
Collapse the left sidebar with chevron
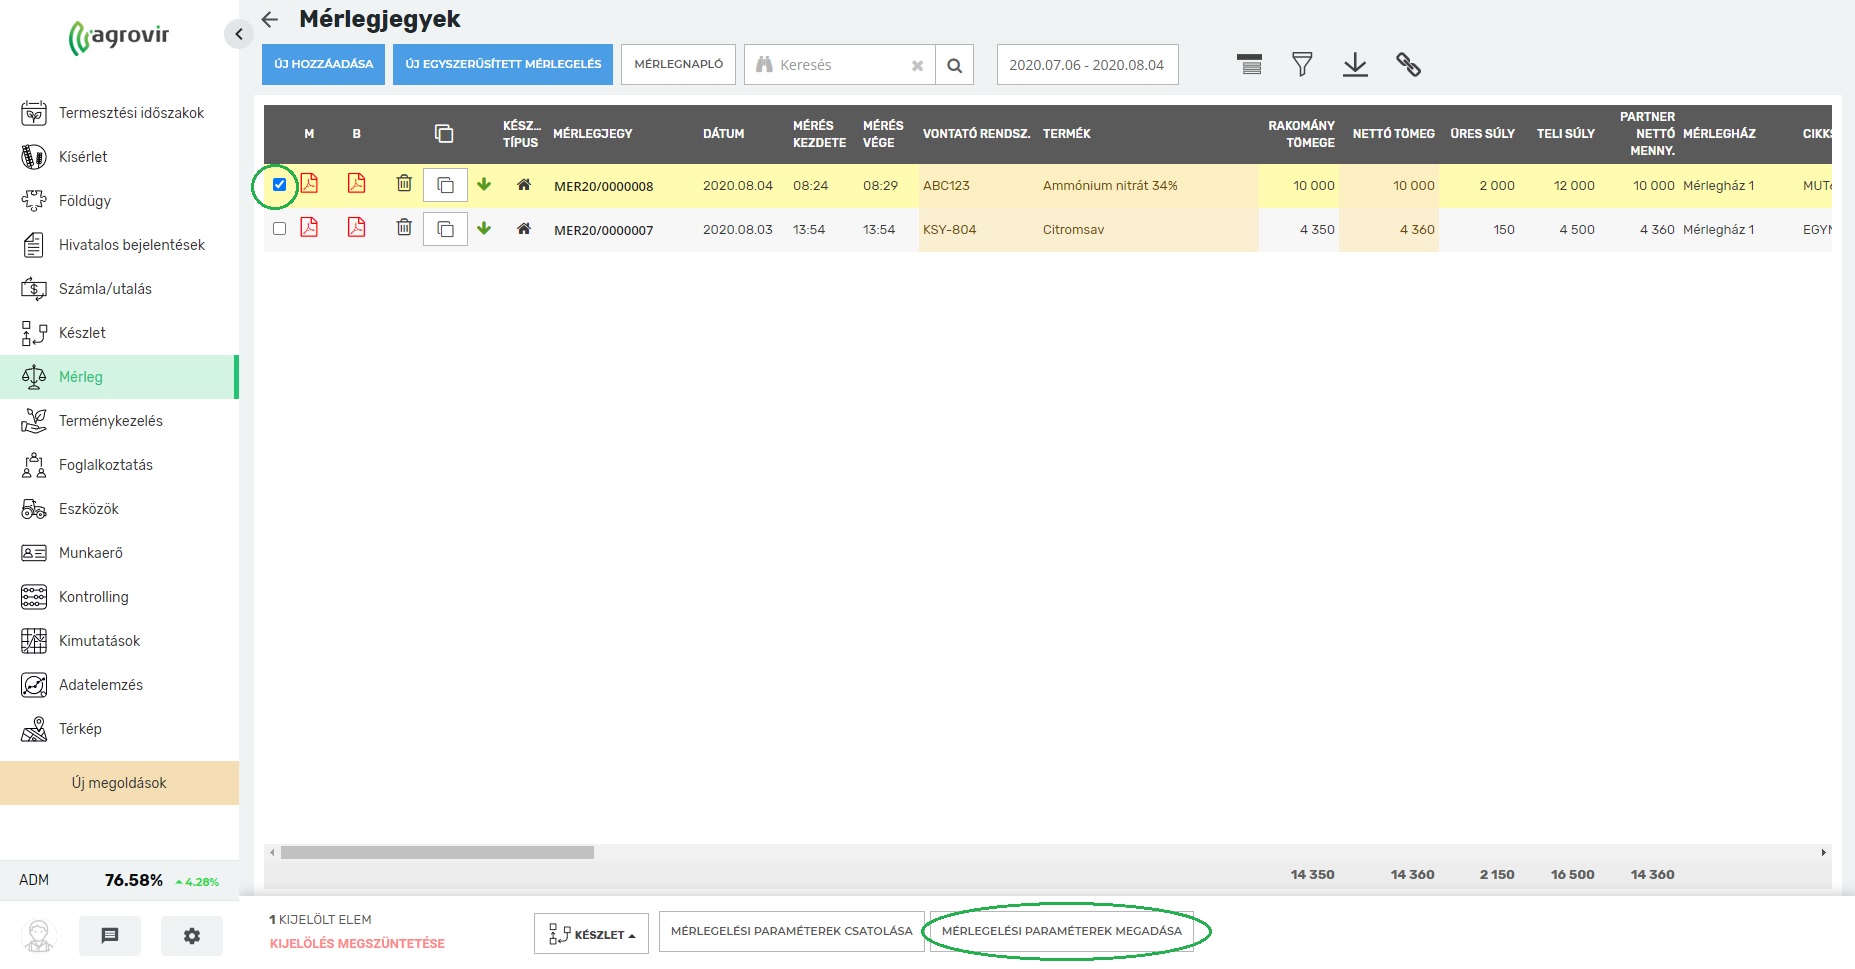238,35
